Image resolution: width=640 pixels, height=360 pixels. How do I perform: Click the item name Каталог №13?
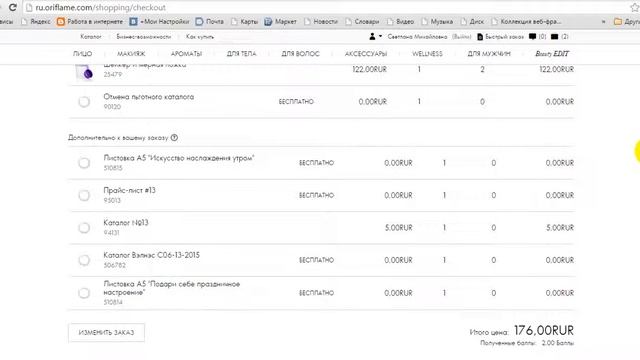point(126,223)
